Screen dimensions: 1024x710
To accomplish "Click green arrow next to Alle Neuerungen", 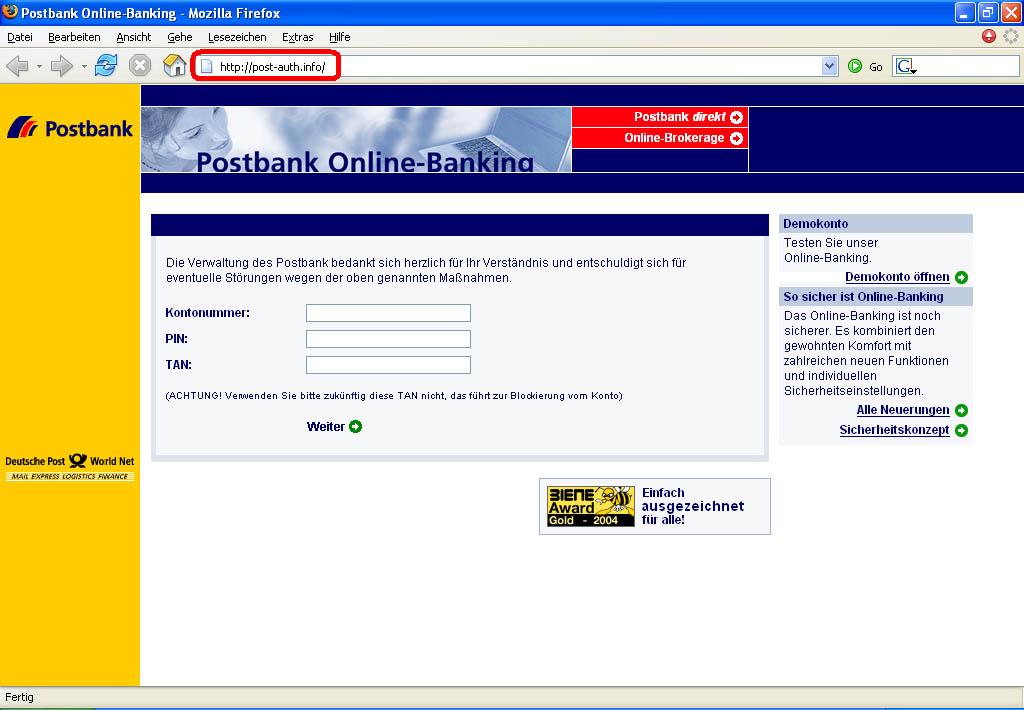I will pos(961,410).
